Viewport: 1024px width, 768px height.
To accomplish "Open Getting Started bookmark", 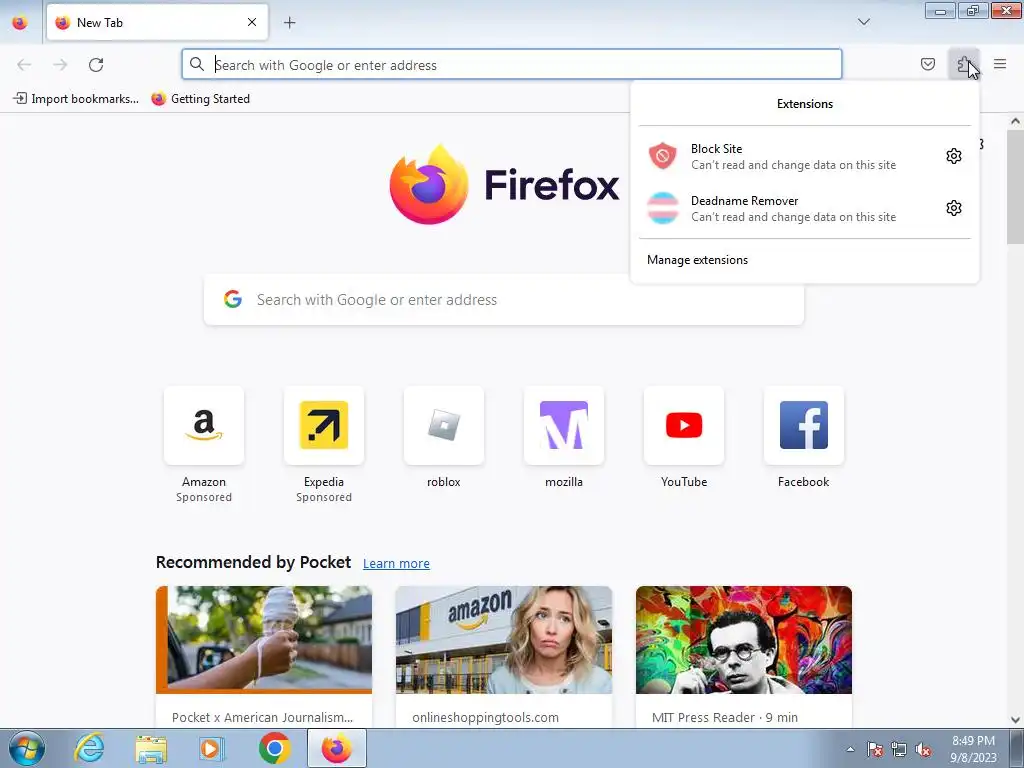I will pos(200,99).
